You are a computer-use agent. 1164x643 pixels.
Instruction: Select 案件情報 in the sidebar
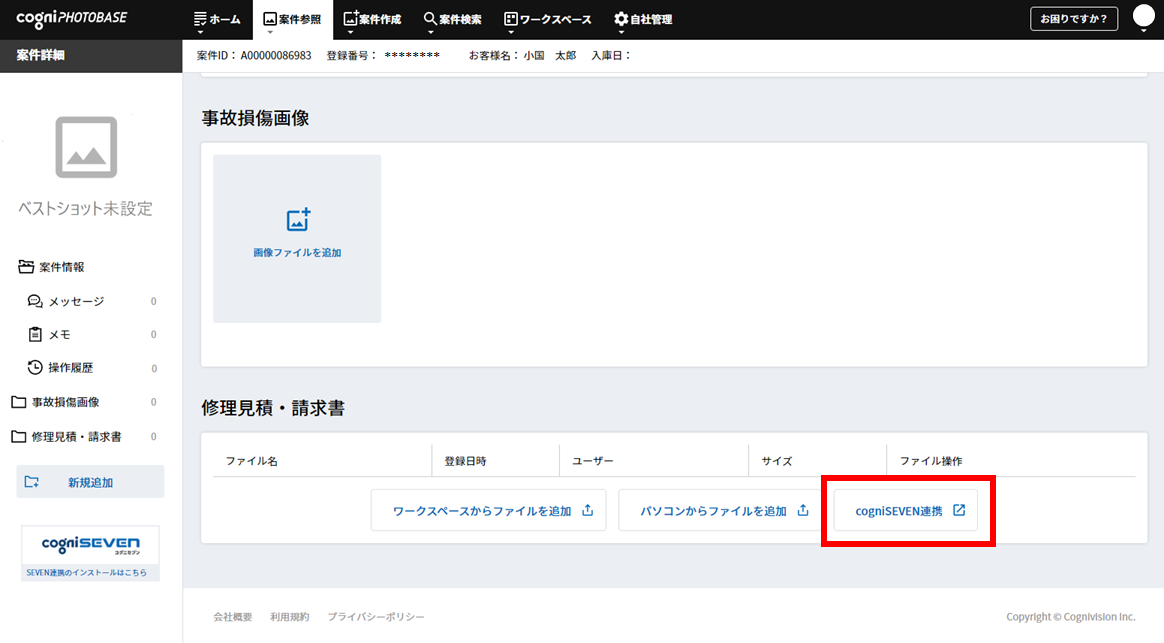[61, 267]
